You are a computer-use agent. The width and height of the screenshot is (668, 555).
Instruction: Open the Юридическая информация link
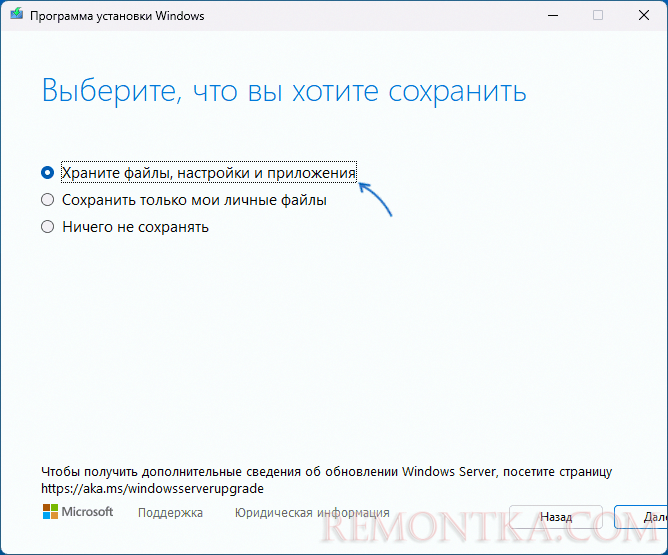coord(312,512)
